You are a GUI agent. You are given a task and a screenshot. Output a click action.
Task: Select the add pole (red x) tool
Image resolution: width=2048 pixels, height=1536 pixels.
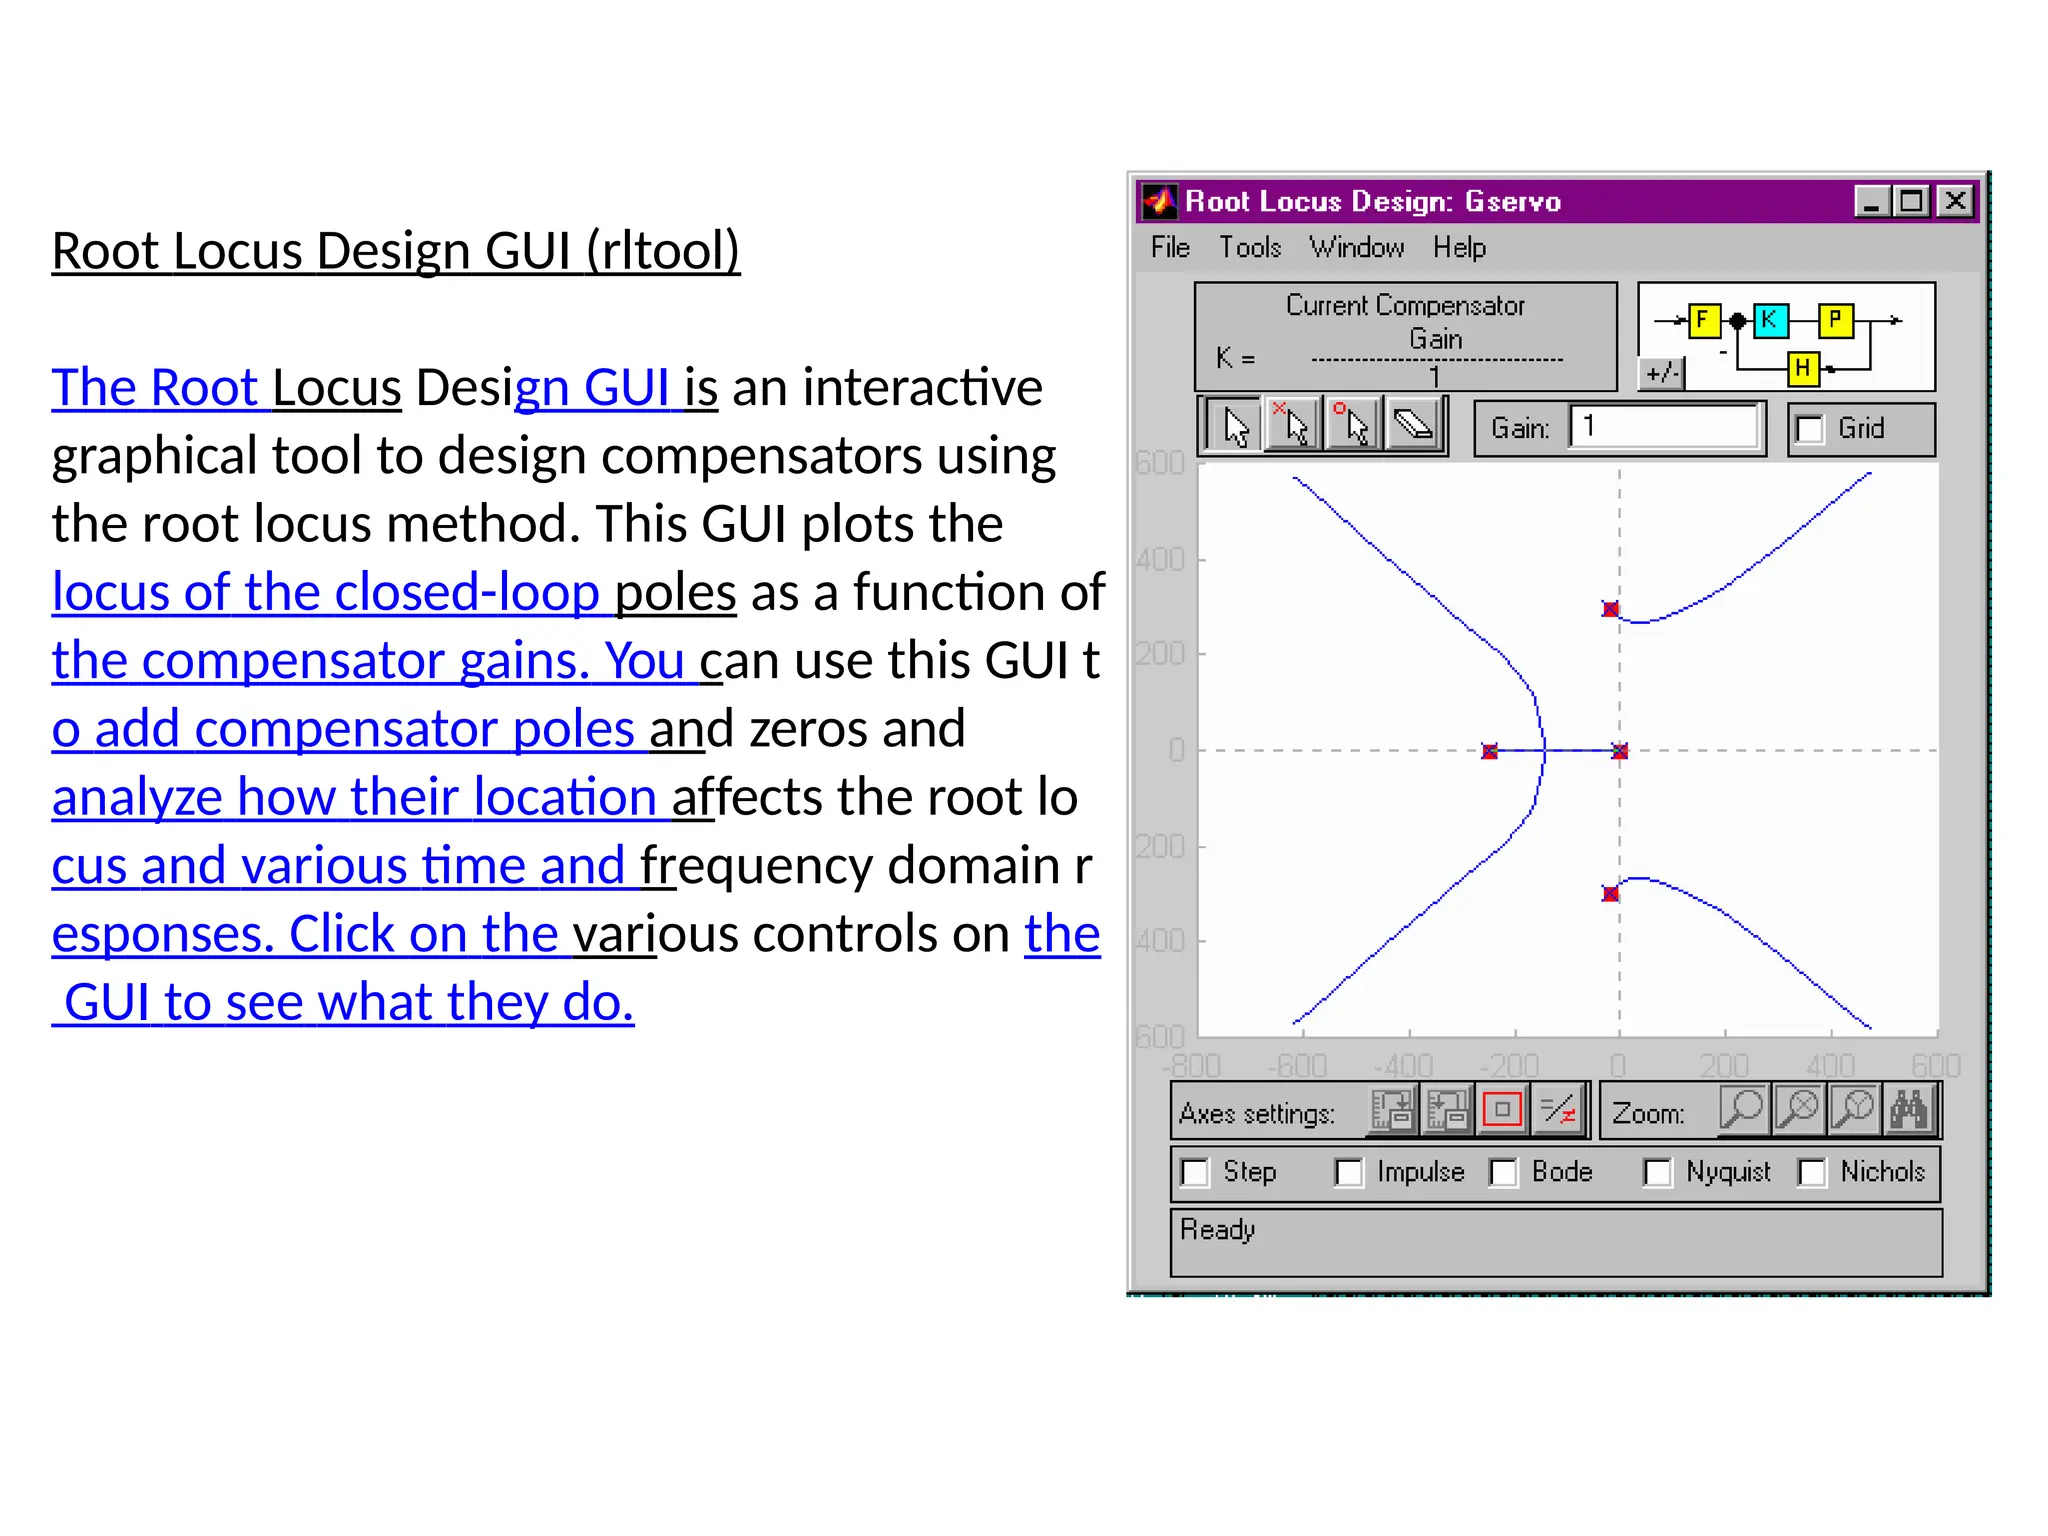pyautogui.click(x=1293, y=427)
